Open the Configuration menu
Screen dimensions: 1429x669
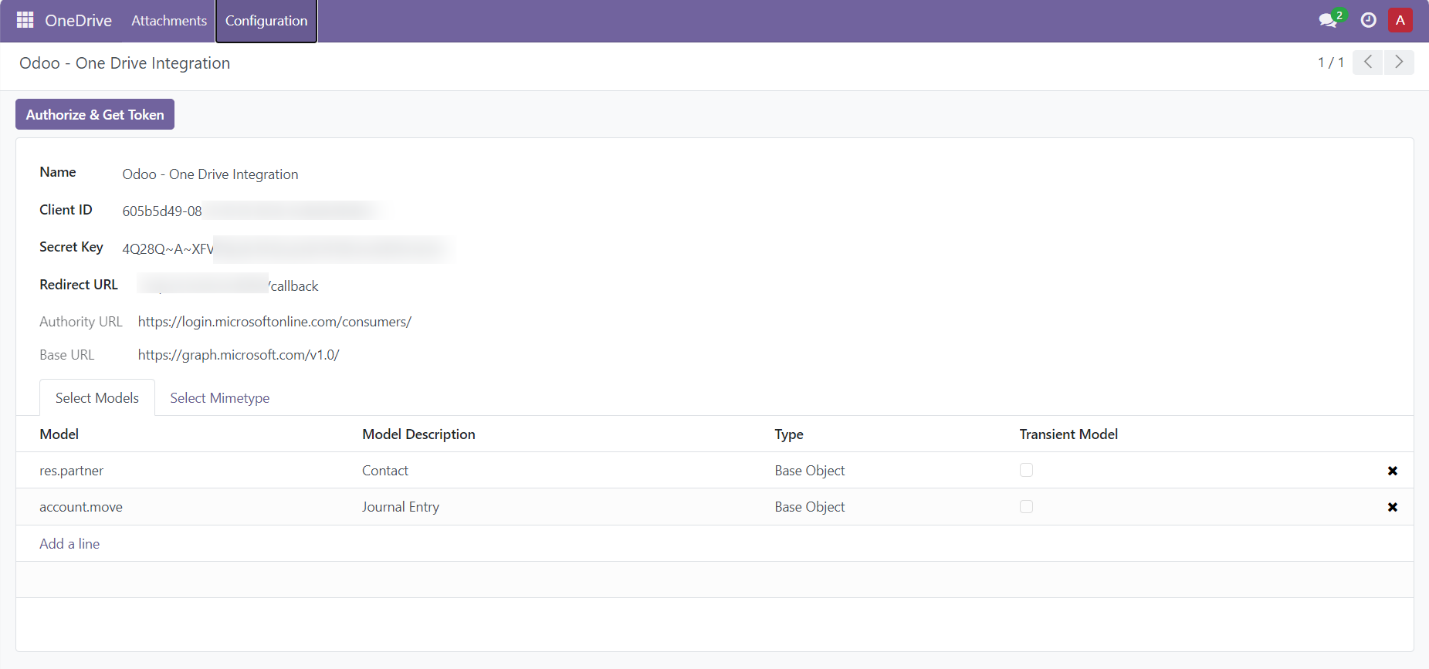tap(266, 20)
